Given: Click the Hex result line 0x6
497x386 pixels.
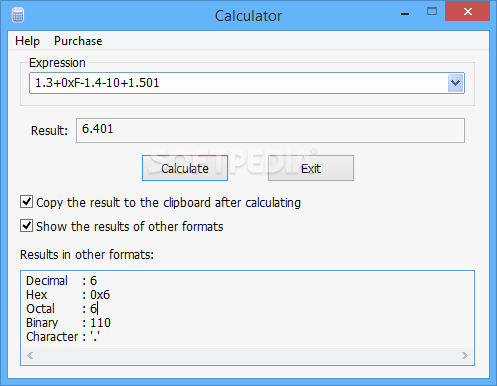Looking at the screenshot, I should click(x=68, y=295).
